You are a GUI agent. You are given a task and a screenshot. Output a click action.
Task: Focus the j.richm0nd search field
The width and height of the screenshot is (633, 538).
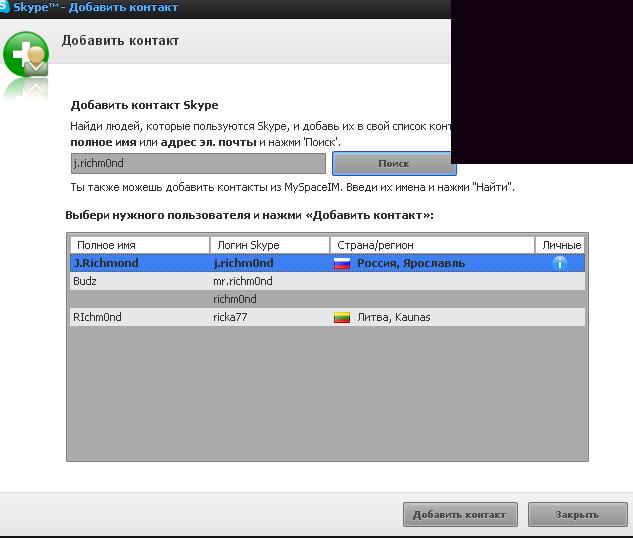point(198,163)
